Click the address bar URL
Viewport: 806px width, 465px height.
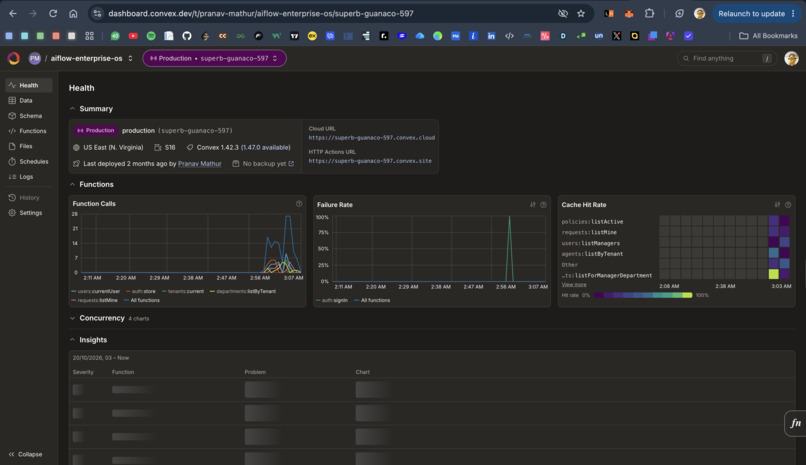coord(261,14)
